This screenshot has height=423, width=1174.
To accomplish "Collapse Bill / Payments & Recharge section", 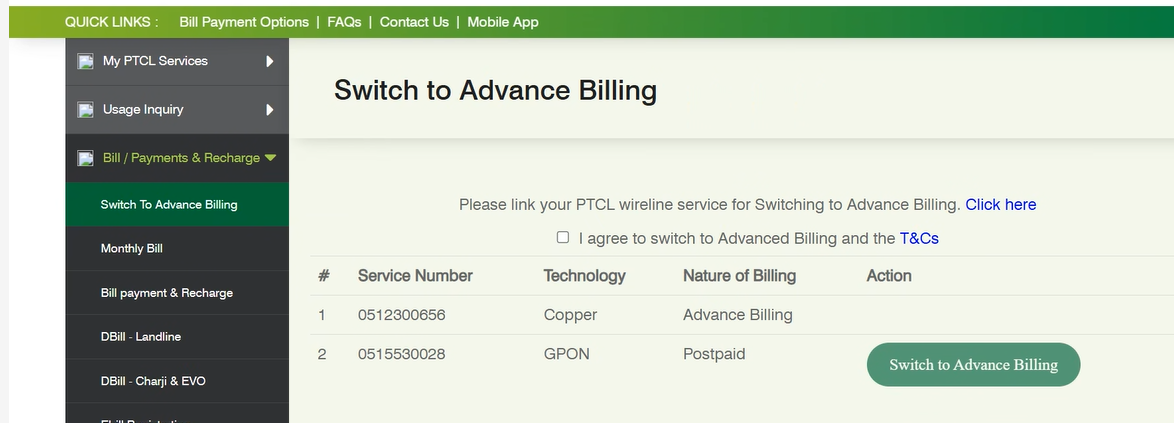I will (x=270, y=158).
